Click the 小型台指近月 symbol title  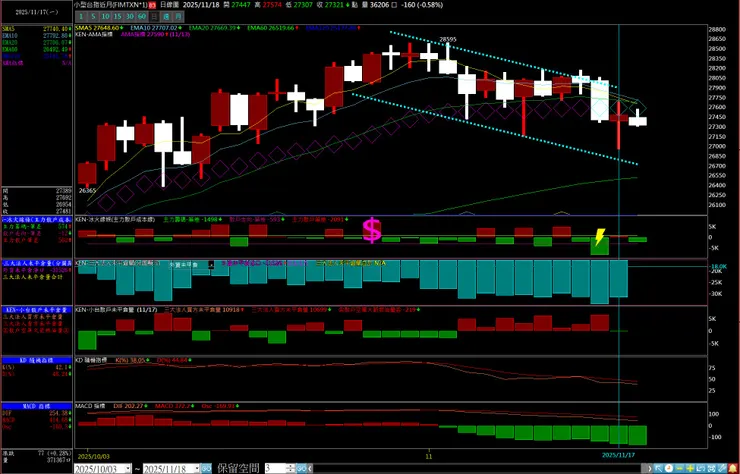click(x=111, y=5)
